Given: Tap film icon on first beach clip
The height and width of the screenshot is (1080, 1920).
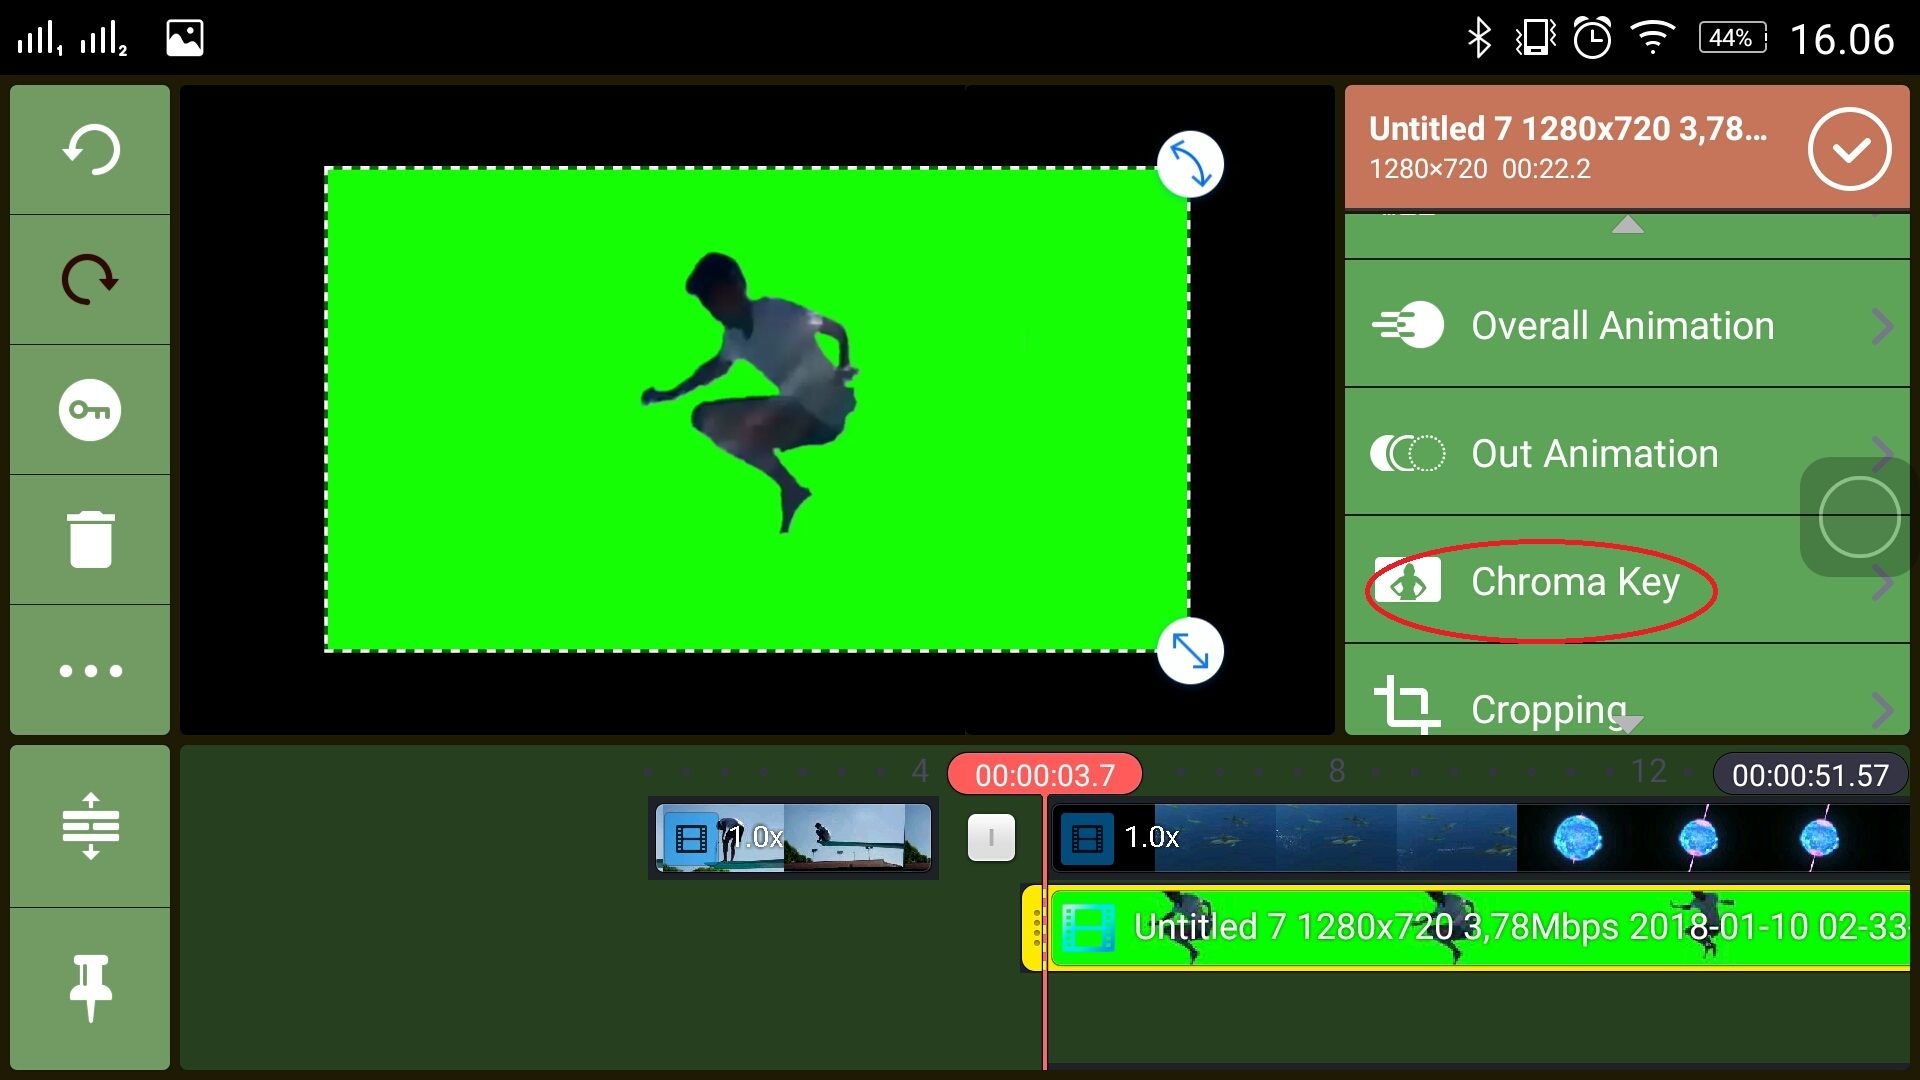Looking at the screenshot, I should pos(691,837).
